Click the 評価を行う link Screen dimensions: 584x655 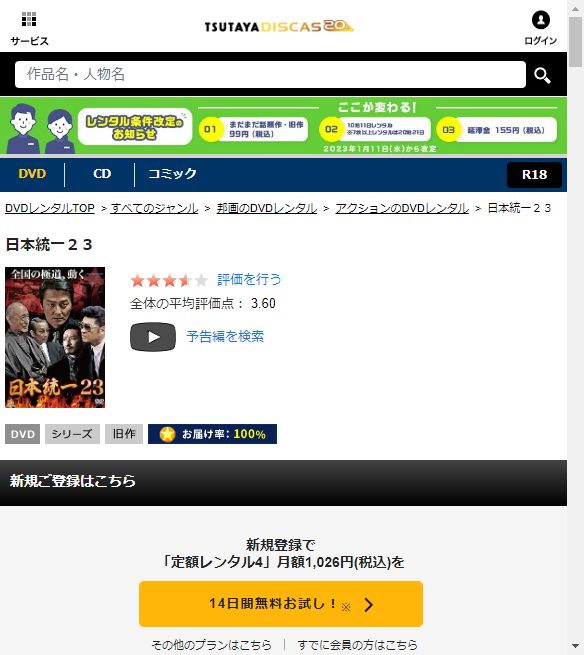coord(249,279)
